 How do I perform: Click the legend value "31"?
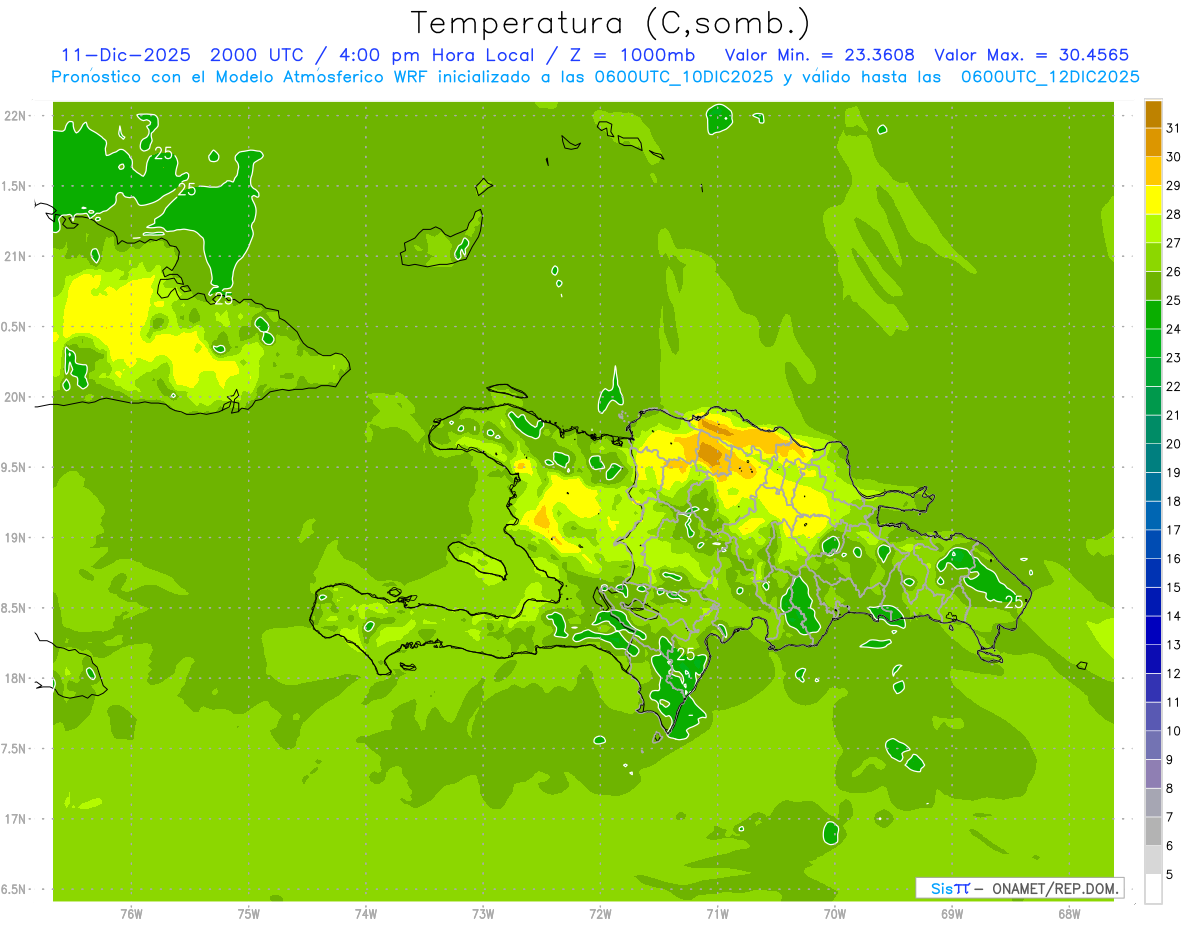[1173, 128]
